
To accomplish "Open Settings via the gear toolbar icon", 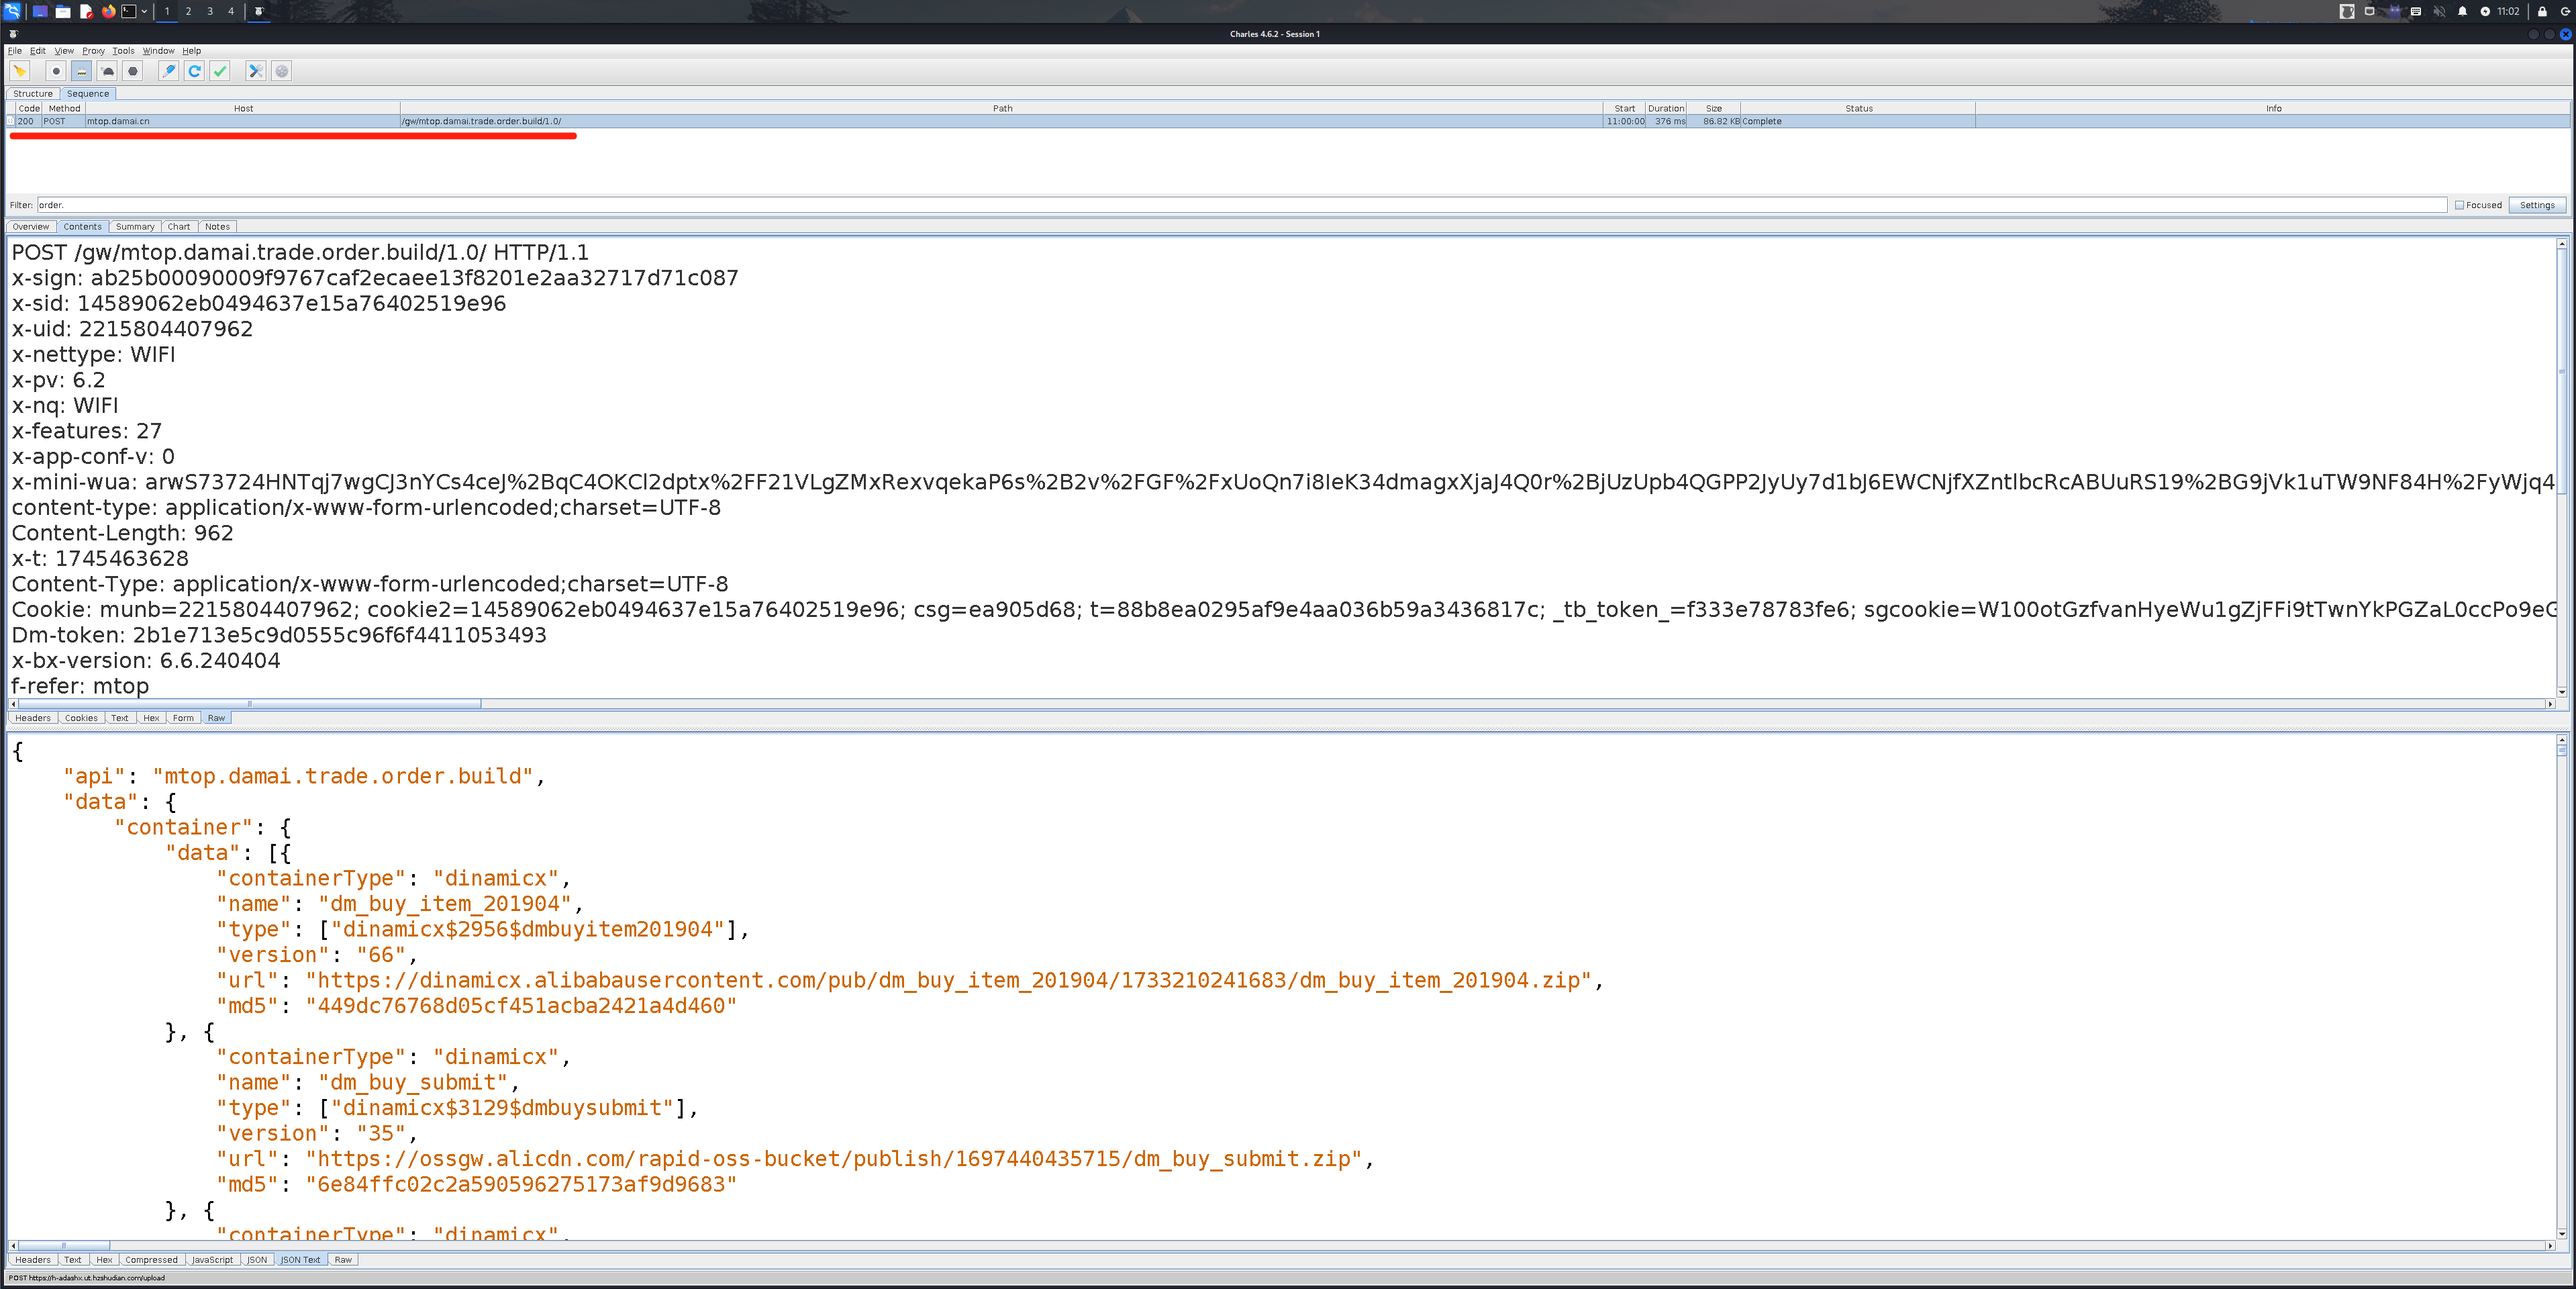I will click(x=282, y=71).
